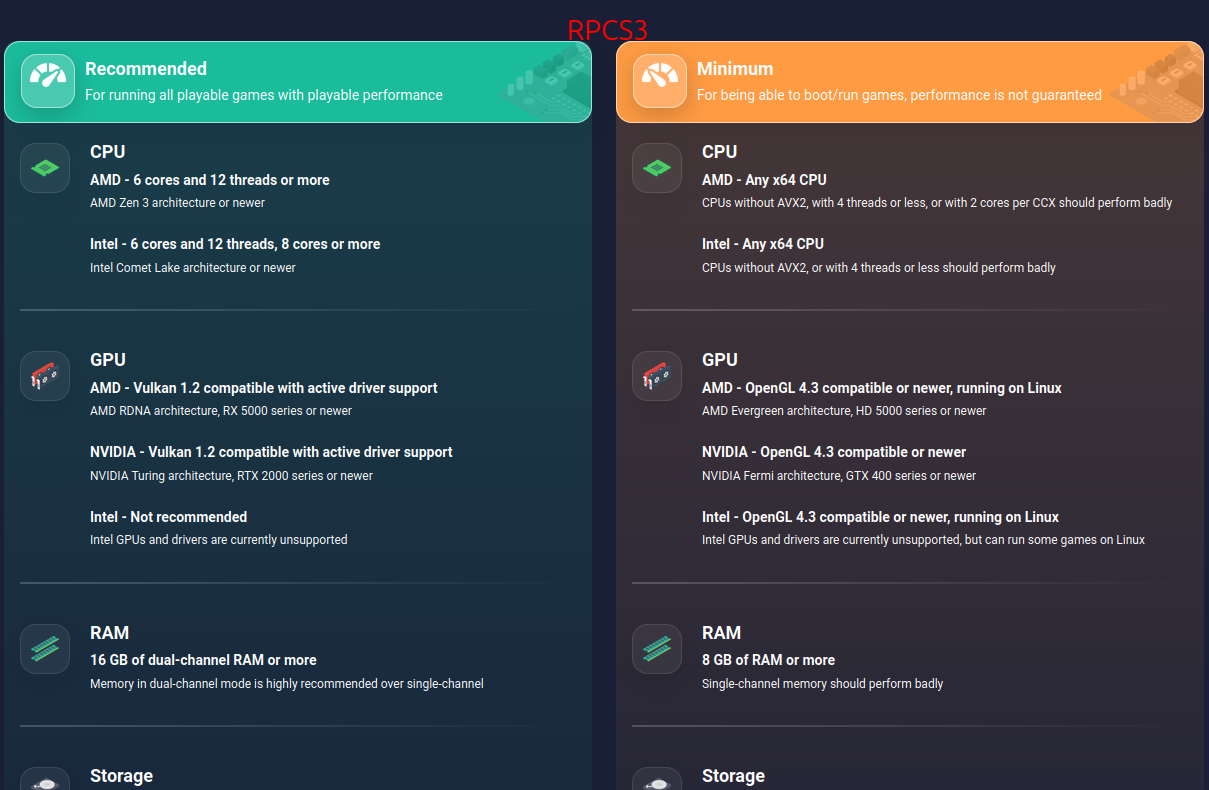Click 'Intel - OpenGL 4.3 compatible' line
Viewport: 1209px width, 790px height.
[x=880, y=517]
